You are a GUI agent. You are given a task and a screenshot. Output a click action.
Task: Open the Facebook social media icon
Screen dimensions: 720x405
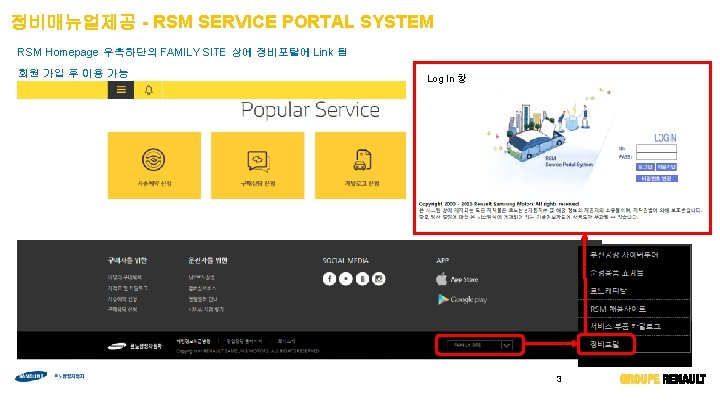(329, 279)
